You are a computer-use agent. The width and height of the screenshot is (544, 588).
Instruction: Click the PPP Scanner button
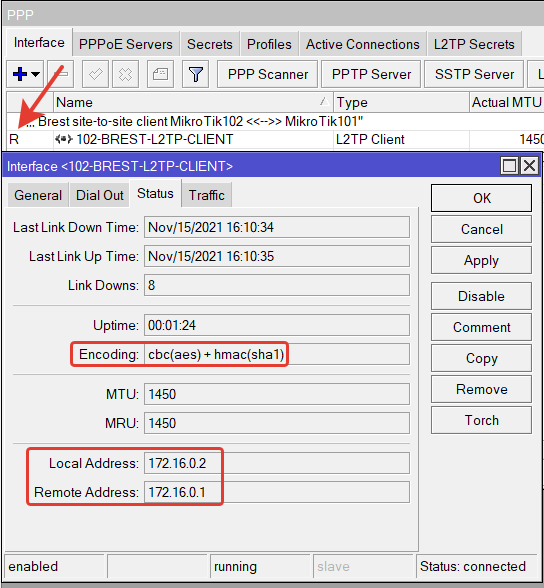coord(268,74)
